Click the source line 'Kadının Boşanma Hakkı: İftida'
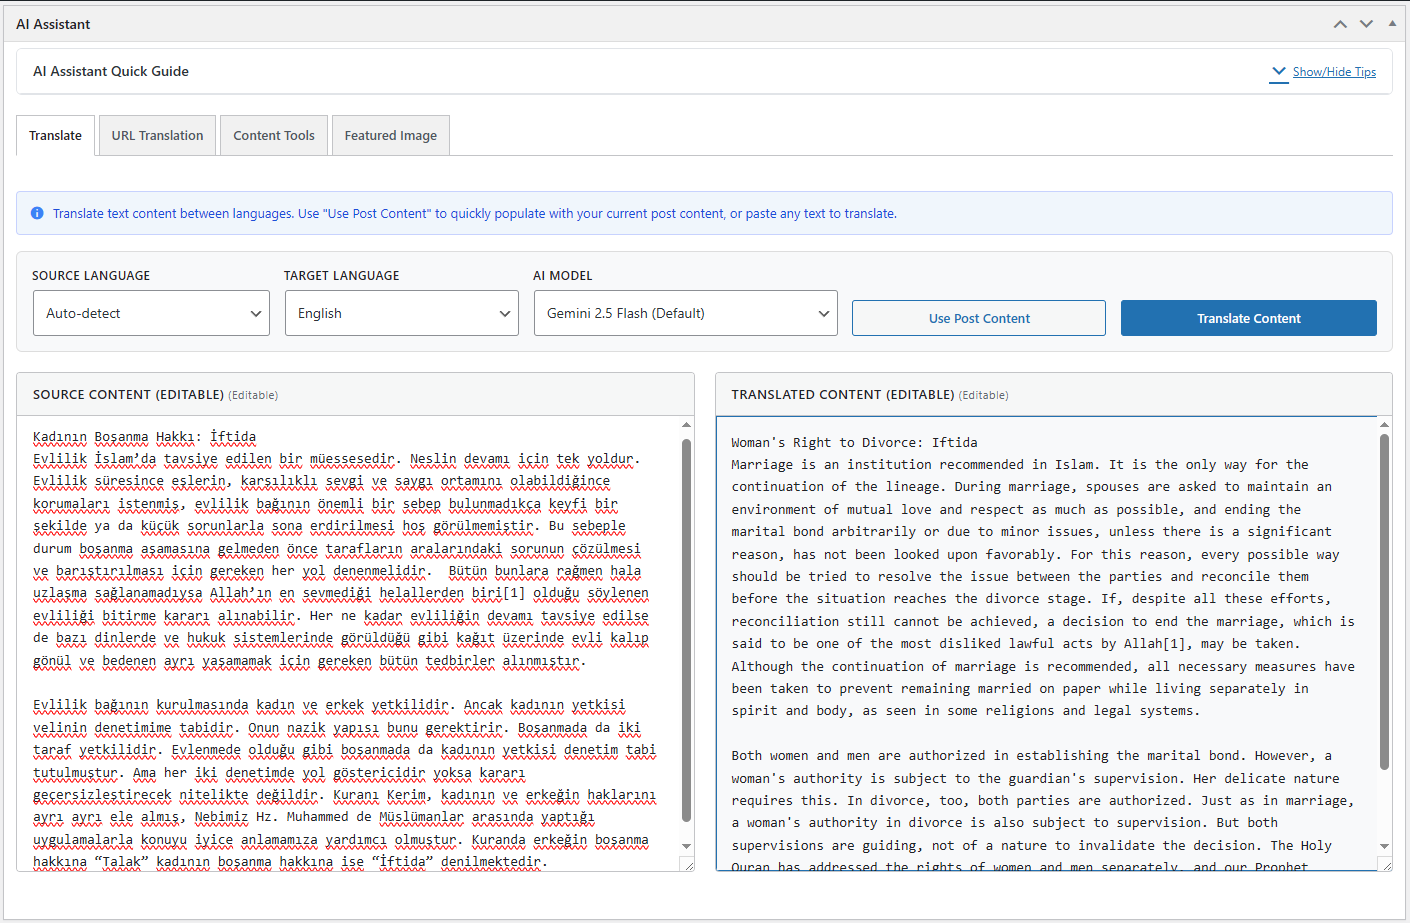Viewport: 1410px width, 923px height. 144,437
